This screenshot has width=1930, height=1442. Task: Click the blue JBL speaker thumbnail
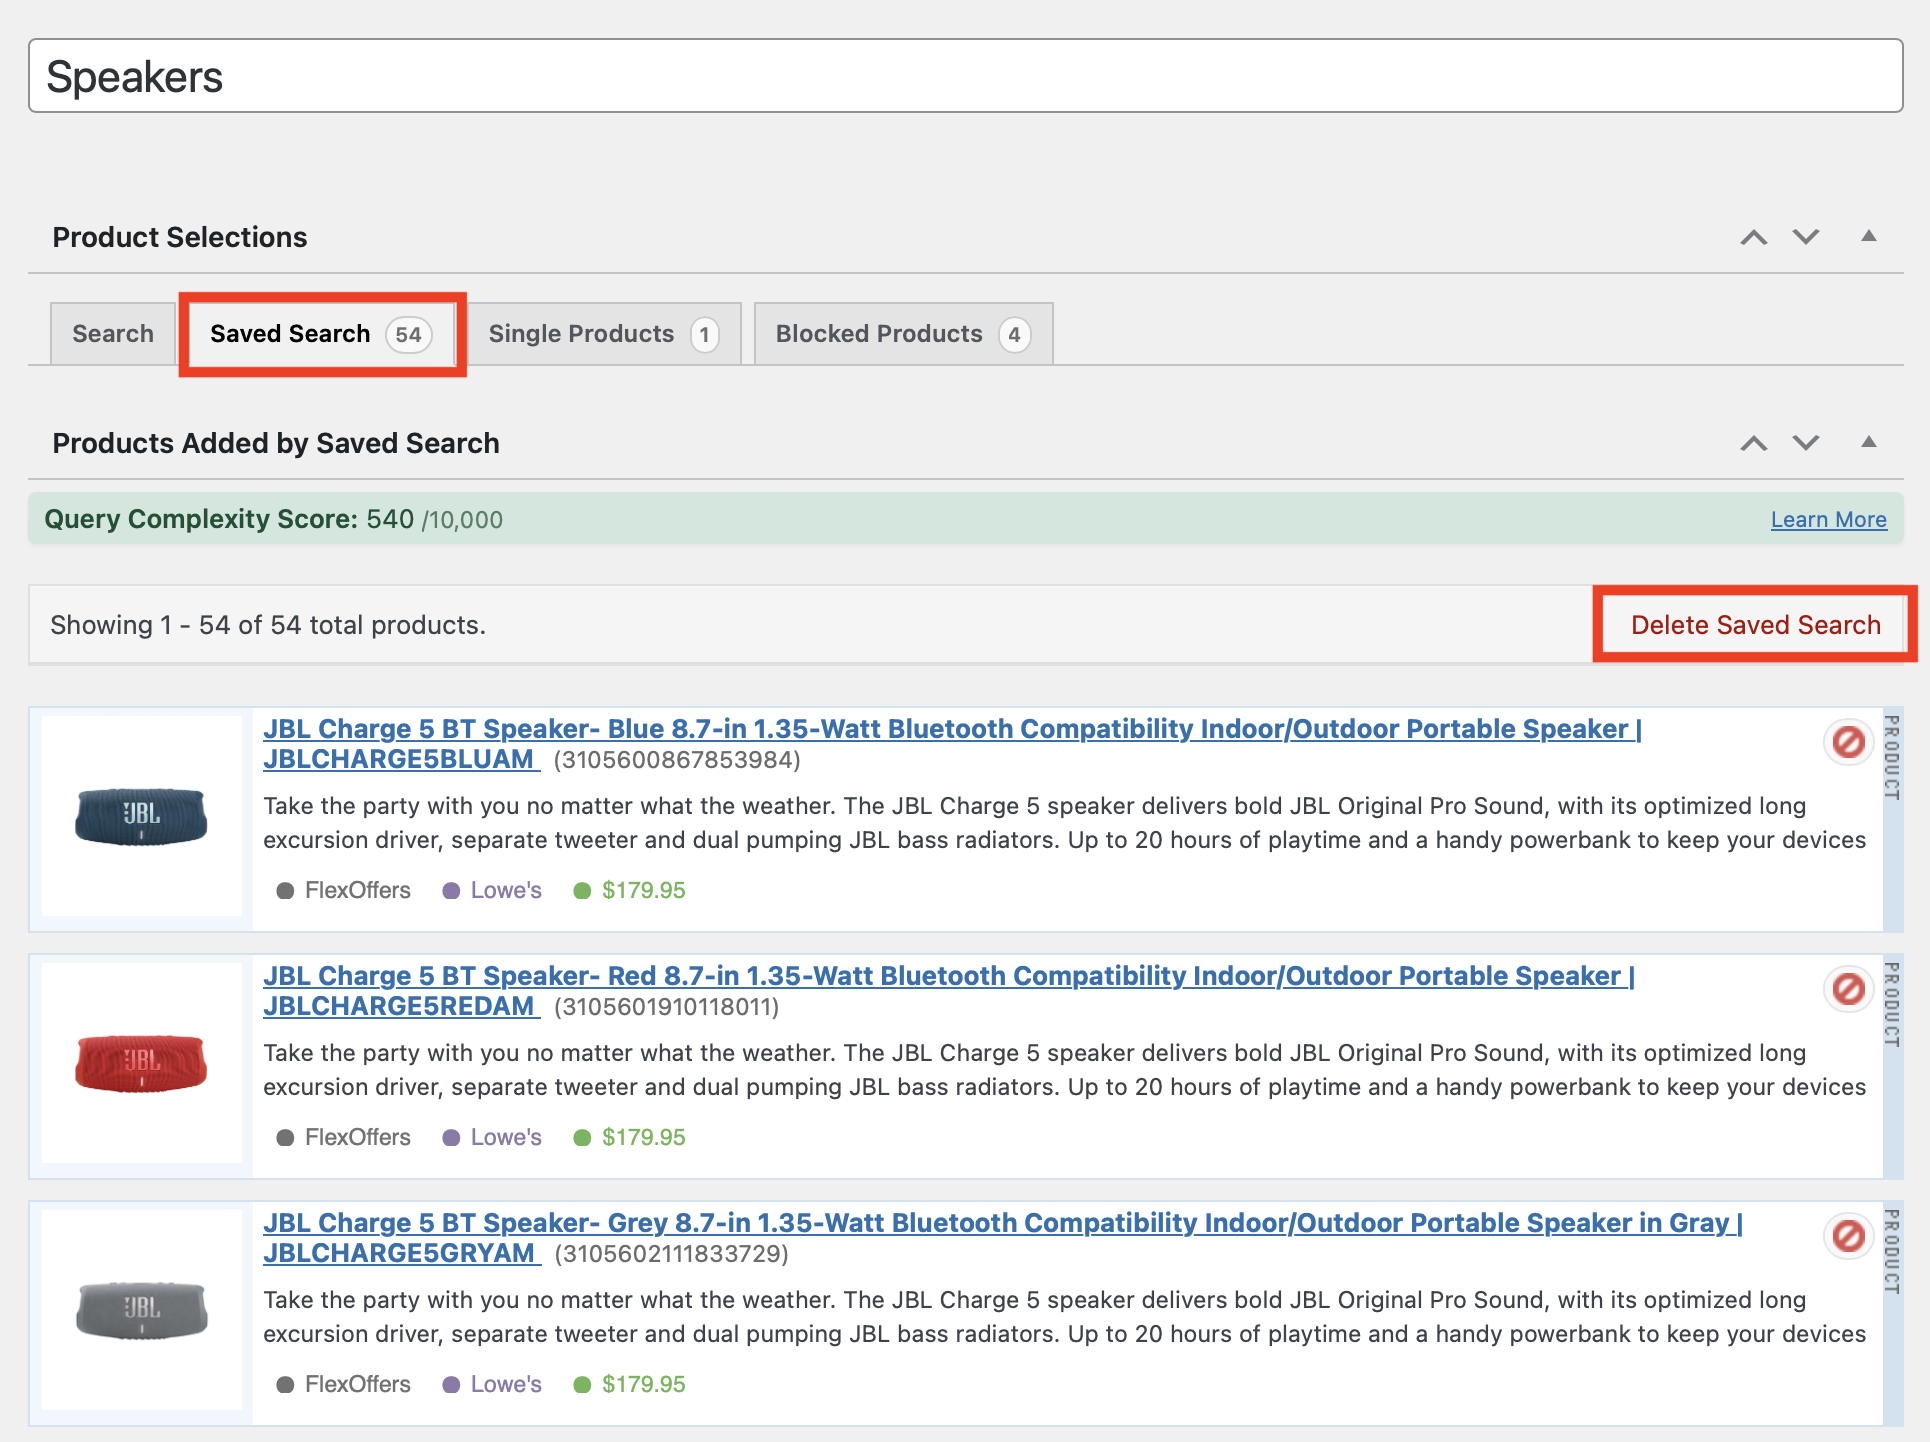[x=141, y=816]
